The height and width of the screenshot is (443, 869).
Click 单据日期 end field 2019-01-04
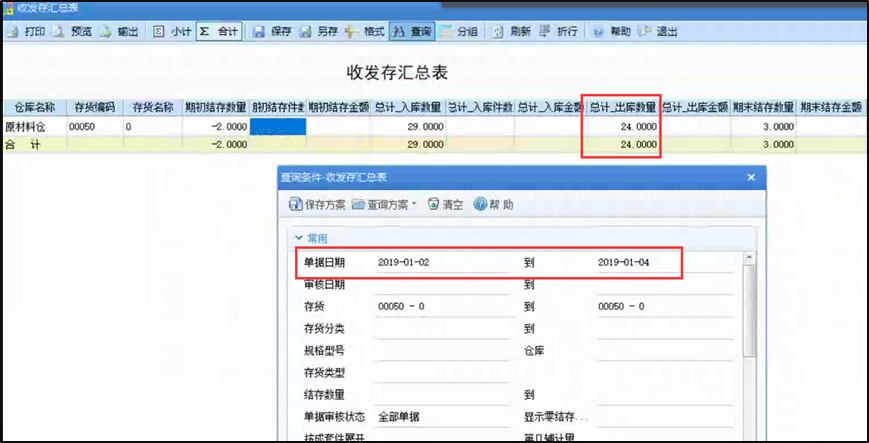click(x=665, y=263)
